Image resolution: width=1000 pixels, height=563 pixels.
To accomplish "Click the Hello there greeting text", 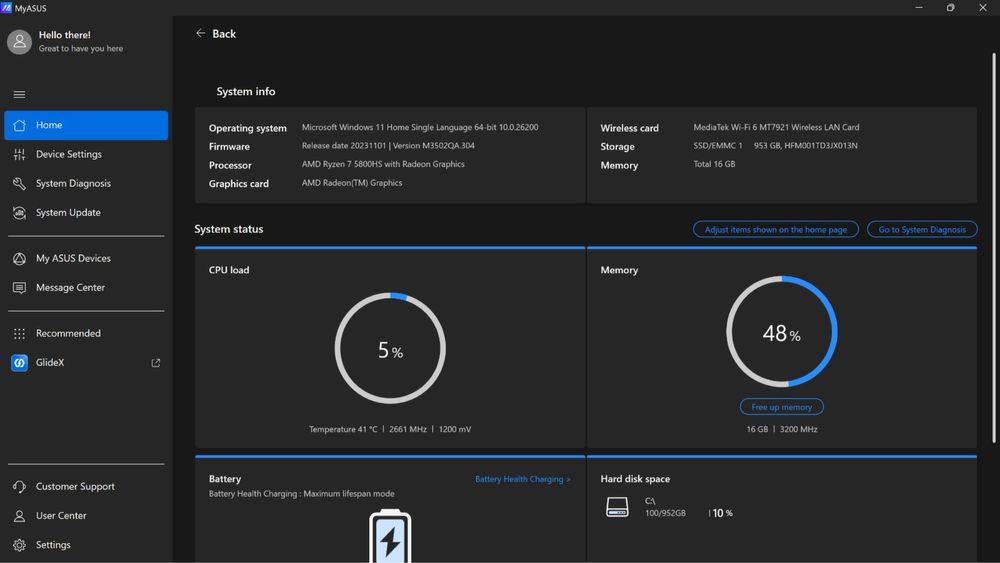I will coord(64,35).
